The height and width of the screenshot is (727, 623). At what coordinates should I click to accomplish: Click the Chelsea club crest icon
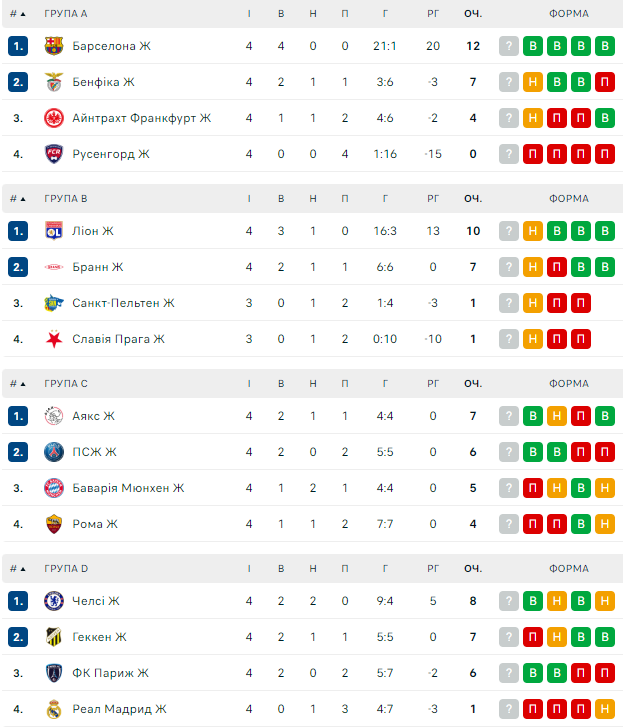pos(54,601)
